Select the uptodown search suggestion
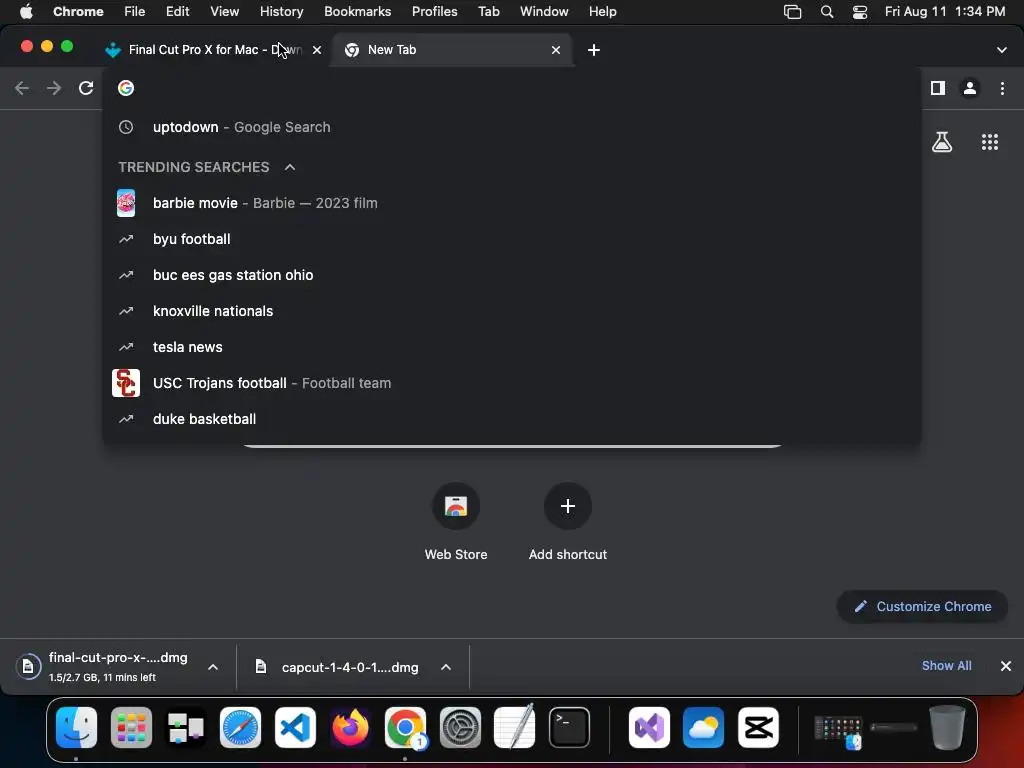Screen dimensions: 1024x768 pyautogui.click(x=512, y=127)
